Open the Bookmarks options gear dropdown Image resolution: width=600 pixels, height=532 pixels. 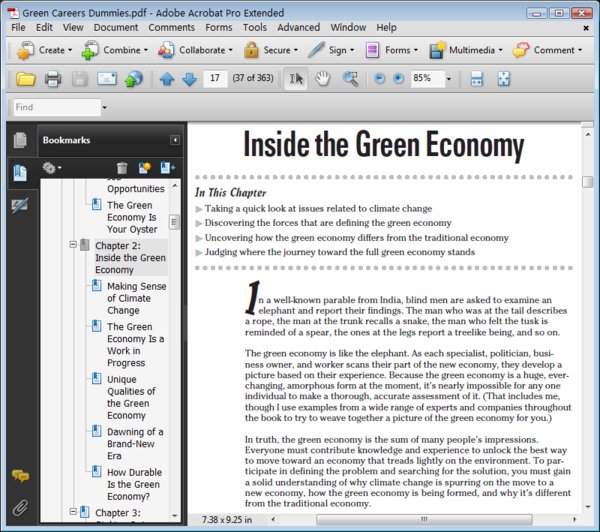tap(52, 168)
